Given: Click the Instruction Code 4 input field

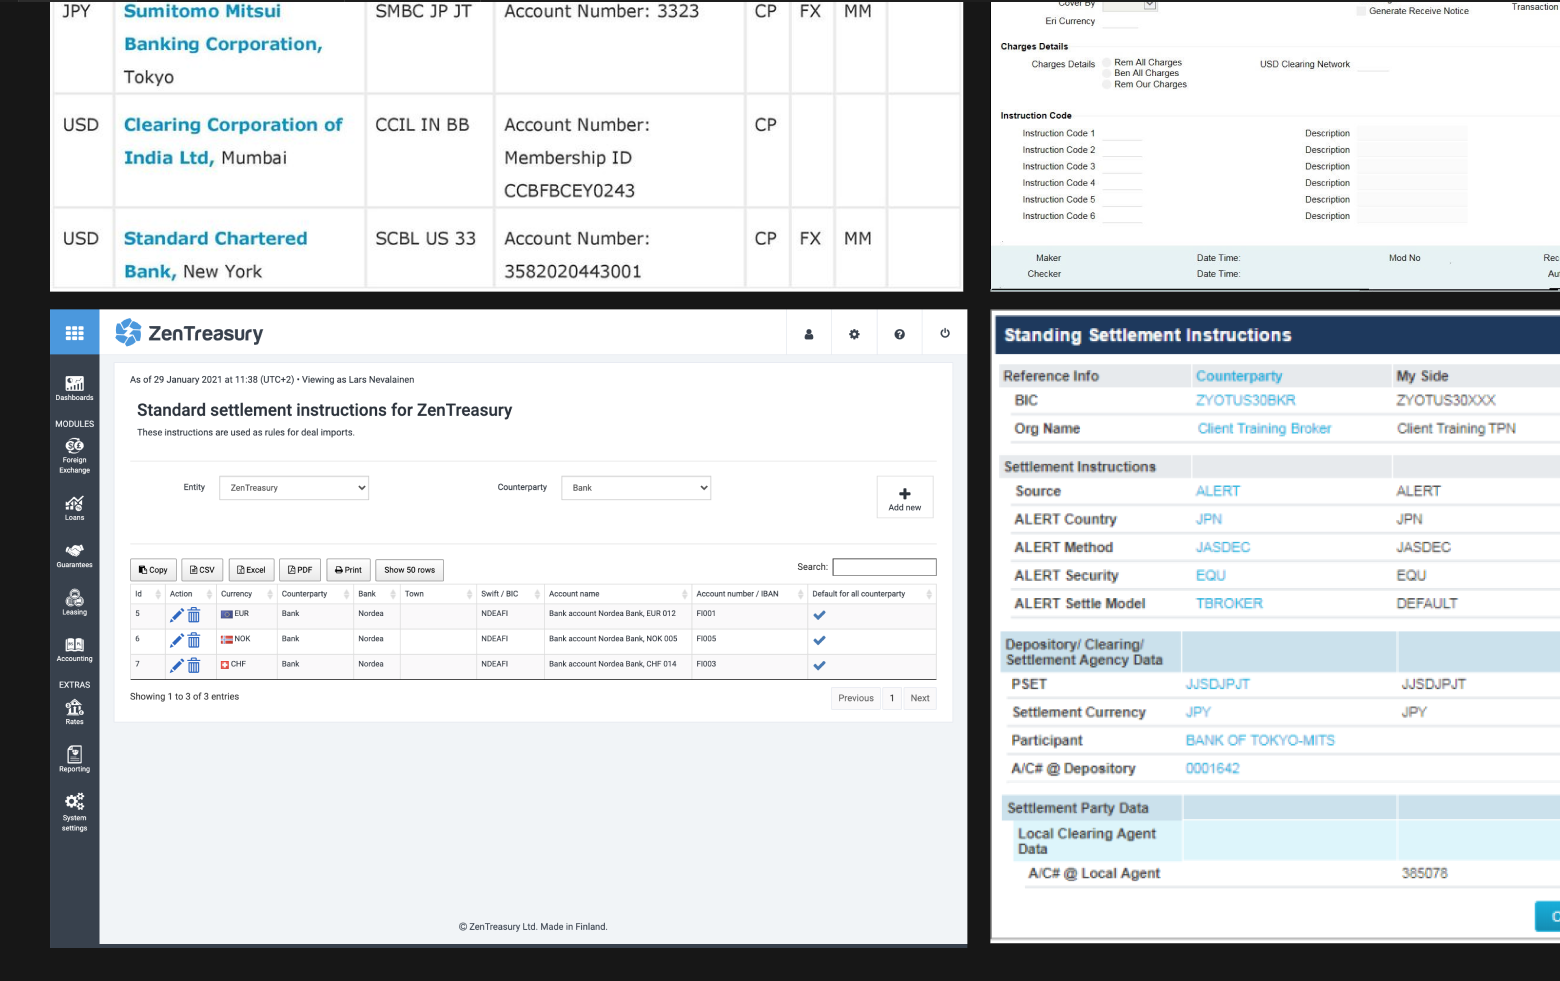Looking at the screenshot, I should 1121,183.
